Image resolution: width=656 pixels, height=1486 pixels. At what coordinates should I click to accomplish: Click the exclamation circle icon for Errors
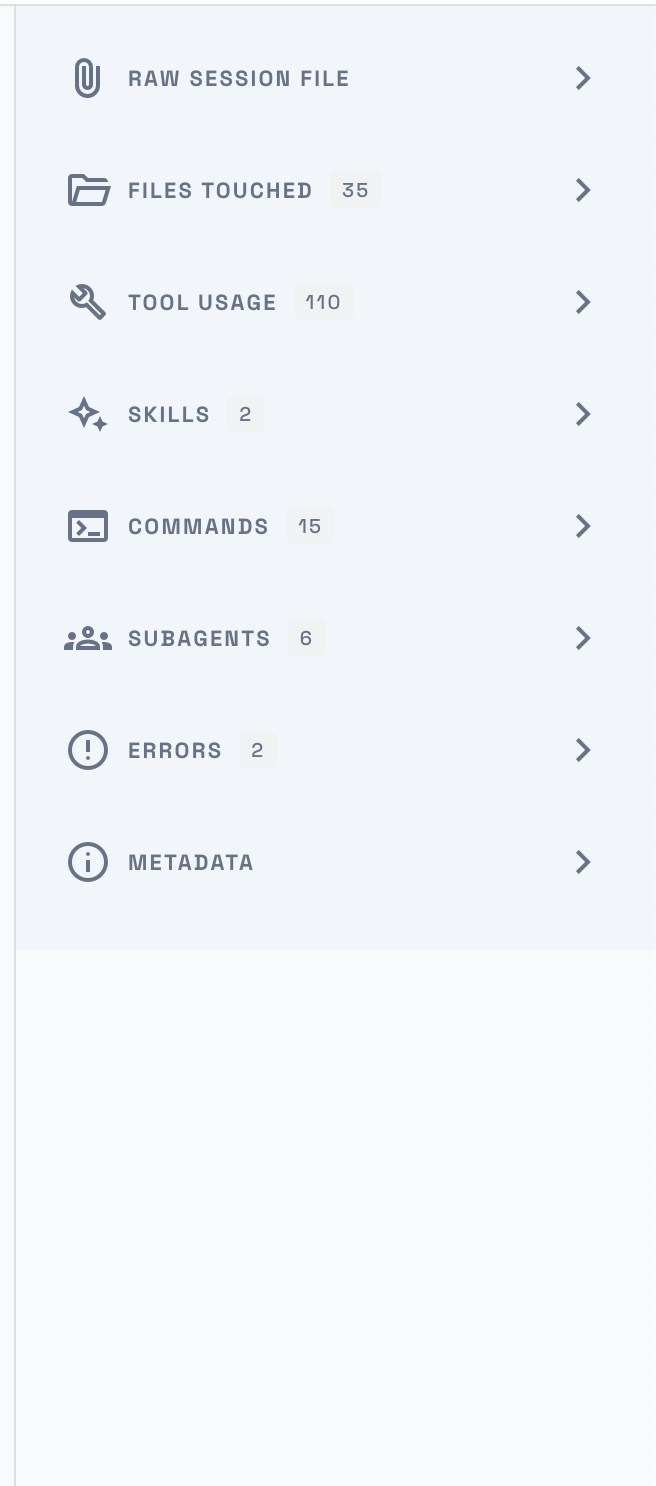tap(88, 750)
